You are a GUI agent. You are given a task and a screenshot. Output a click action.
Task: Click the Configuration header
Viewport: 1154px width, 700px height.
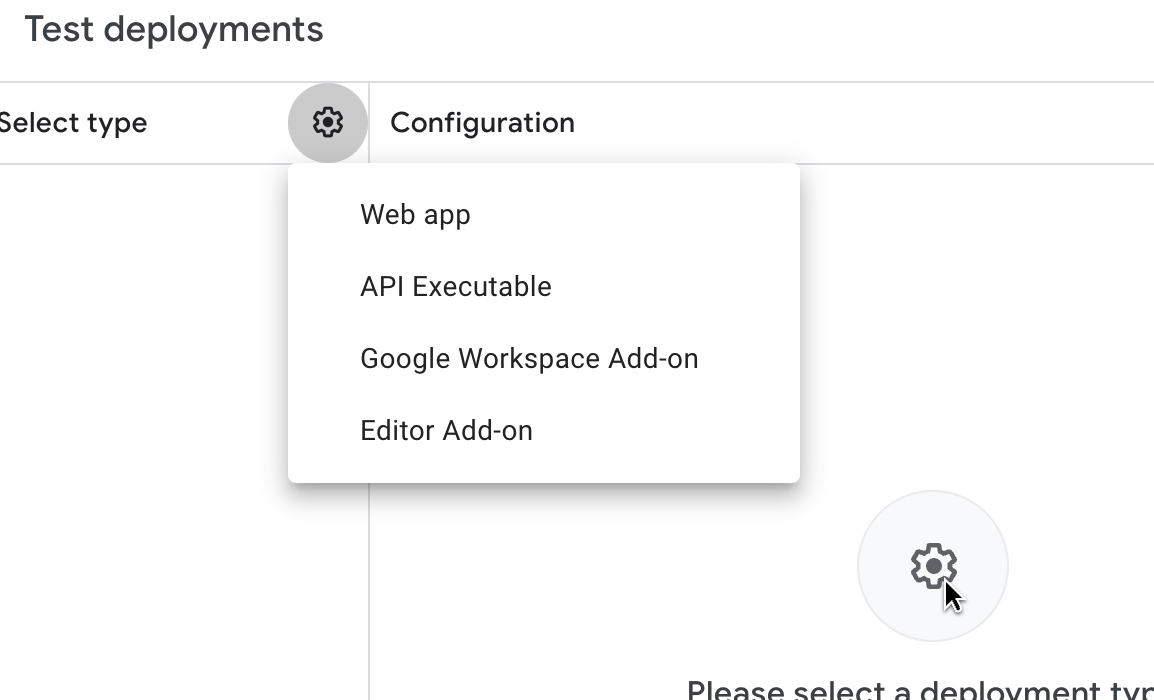point(482,123)
